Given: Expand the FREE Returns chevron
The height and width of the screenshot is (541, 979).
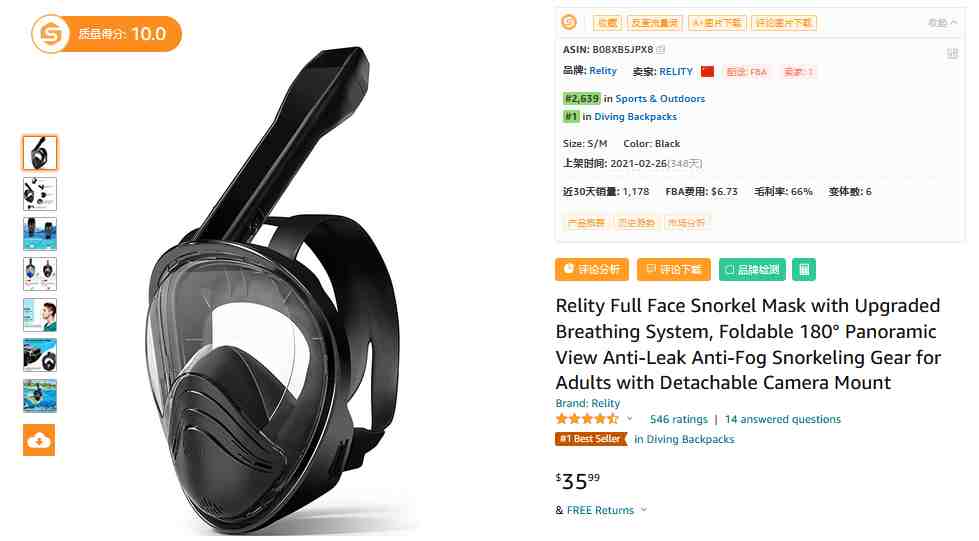Looking at the screenshot, I should 644,510.
